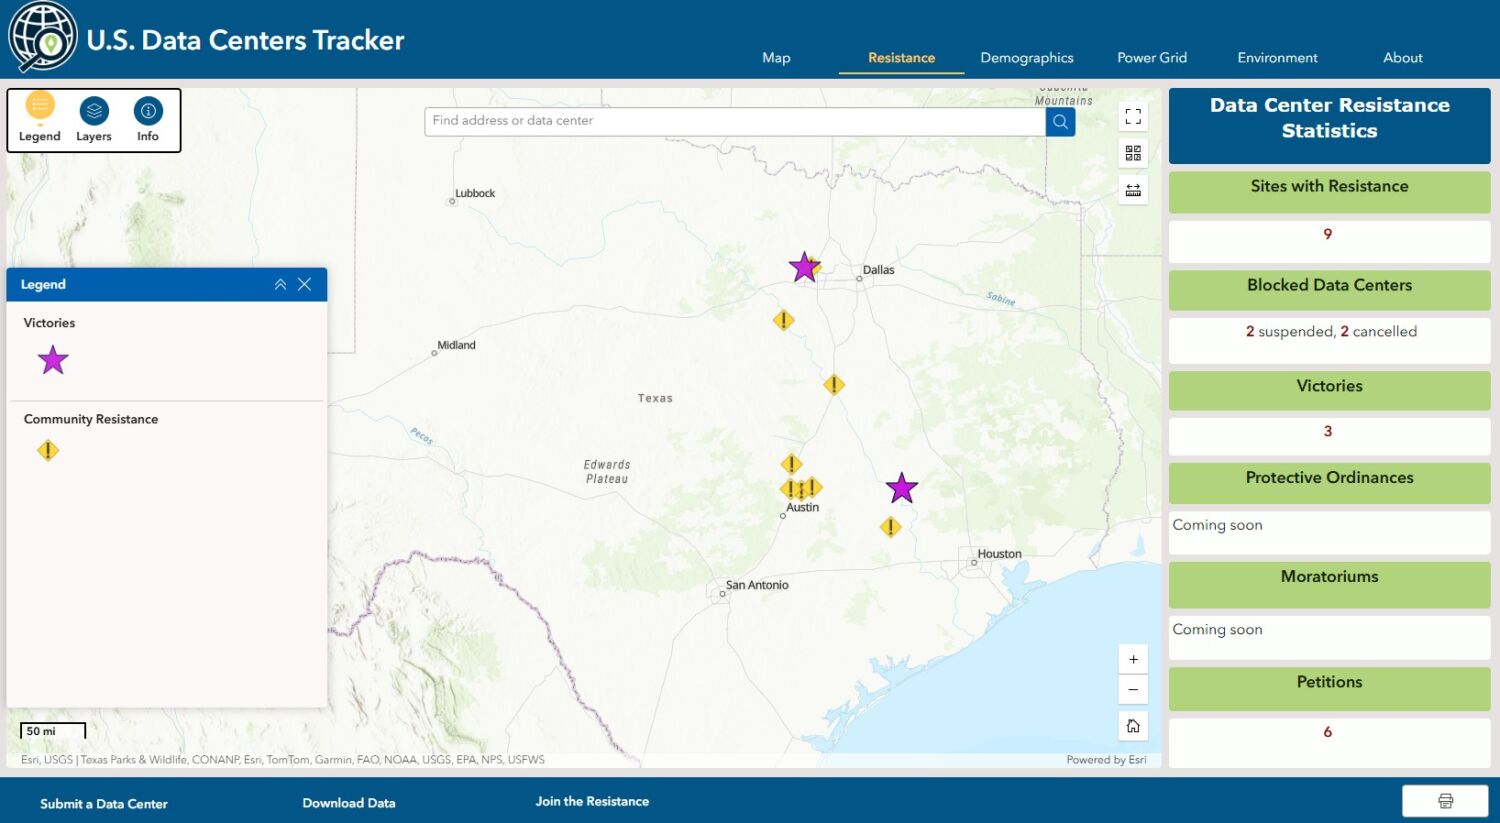Image resolution: width=1500 pixels, height=823 pixels.
Task: Click the print icon button
Action: point(1445,801)
